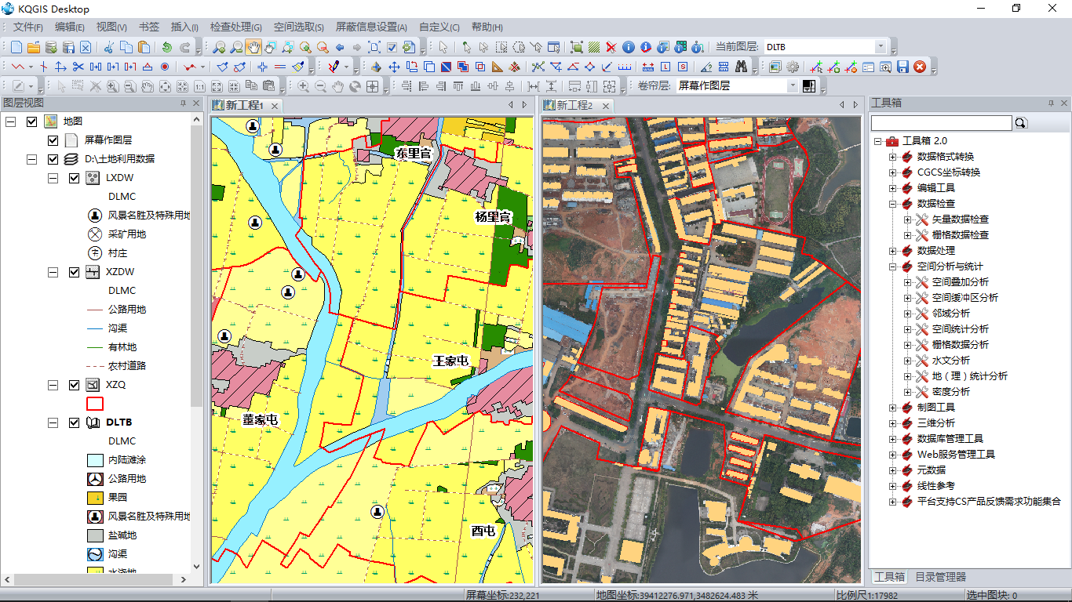Open the 当前图层 DLTB dropdown
This screenshot has height=602, width=1072.
click(x=880, y=47)
